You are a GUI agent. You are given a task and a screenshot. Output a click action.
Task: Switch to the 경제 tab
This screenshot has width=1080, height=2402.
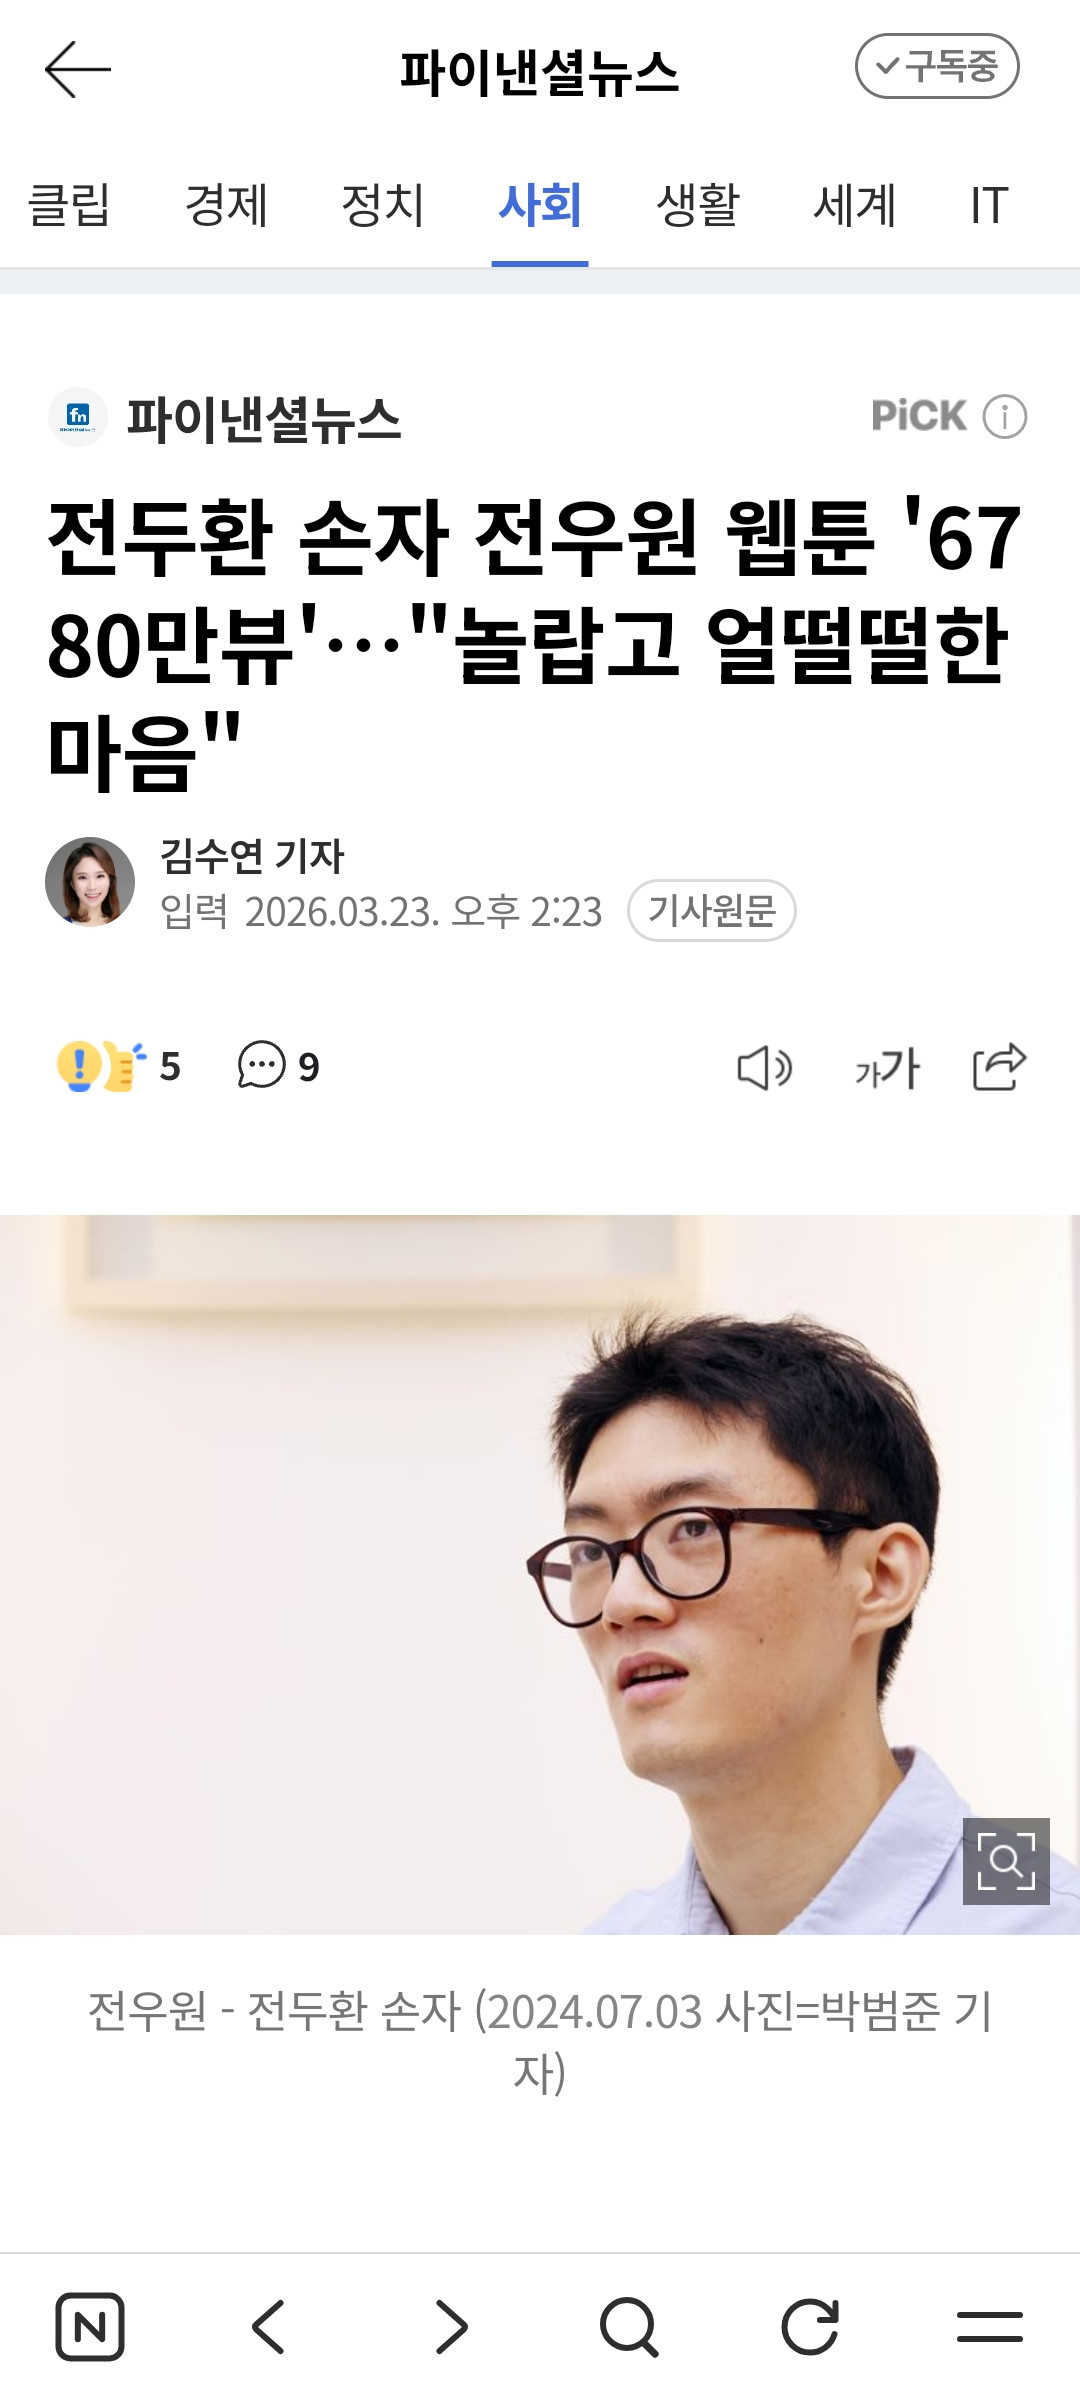point(226,205)
